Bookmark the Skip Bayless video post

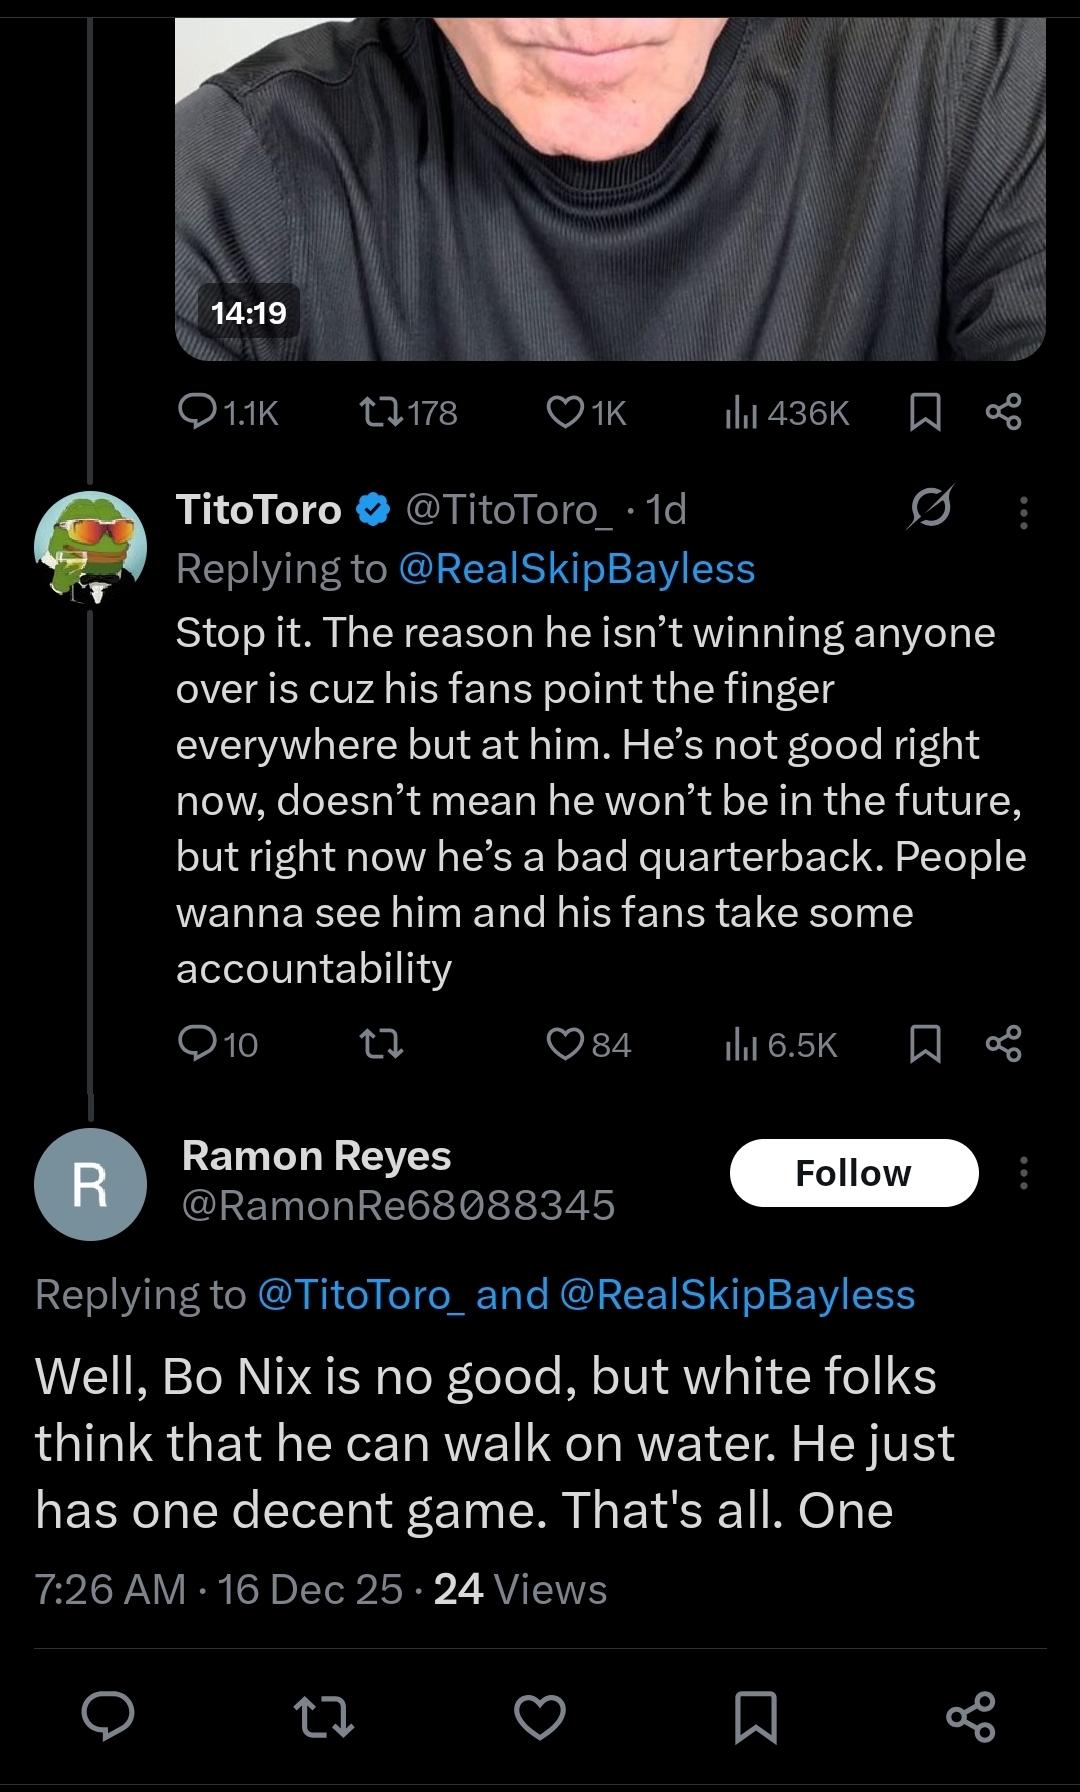pyautogui.click(x=925, y=411)
